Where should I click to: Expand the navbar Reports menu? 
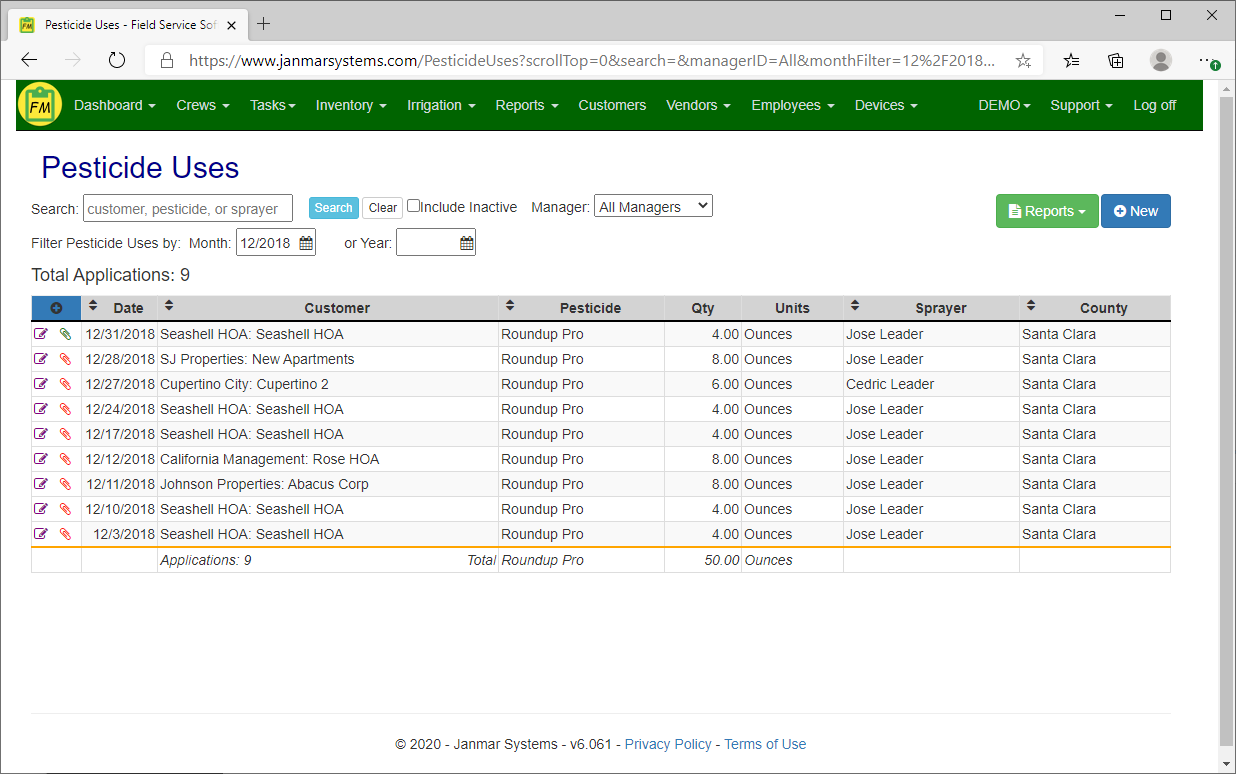pyautogui.click(x=527, y=105)
